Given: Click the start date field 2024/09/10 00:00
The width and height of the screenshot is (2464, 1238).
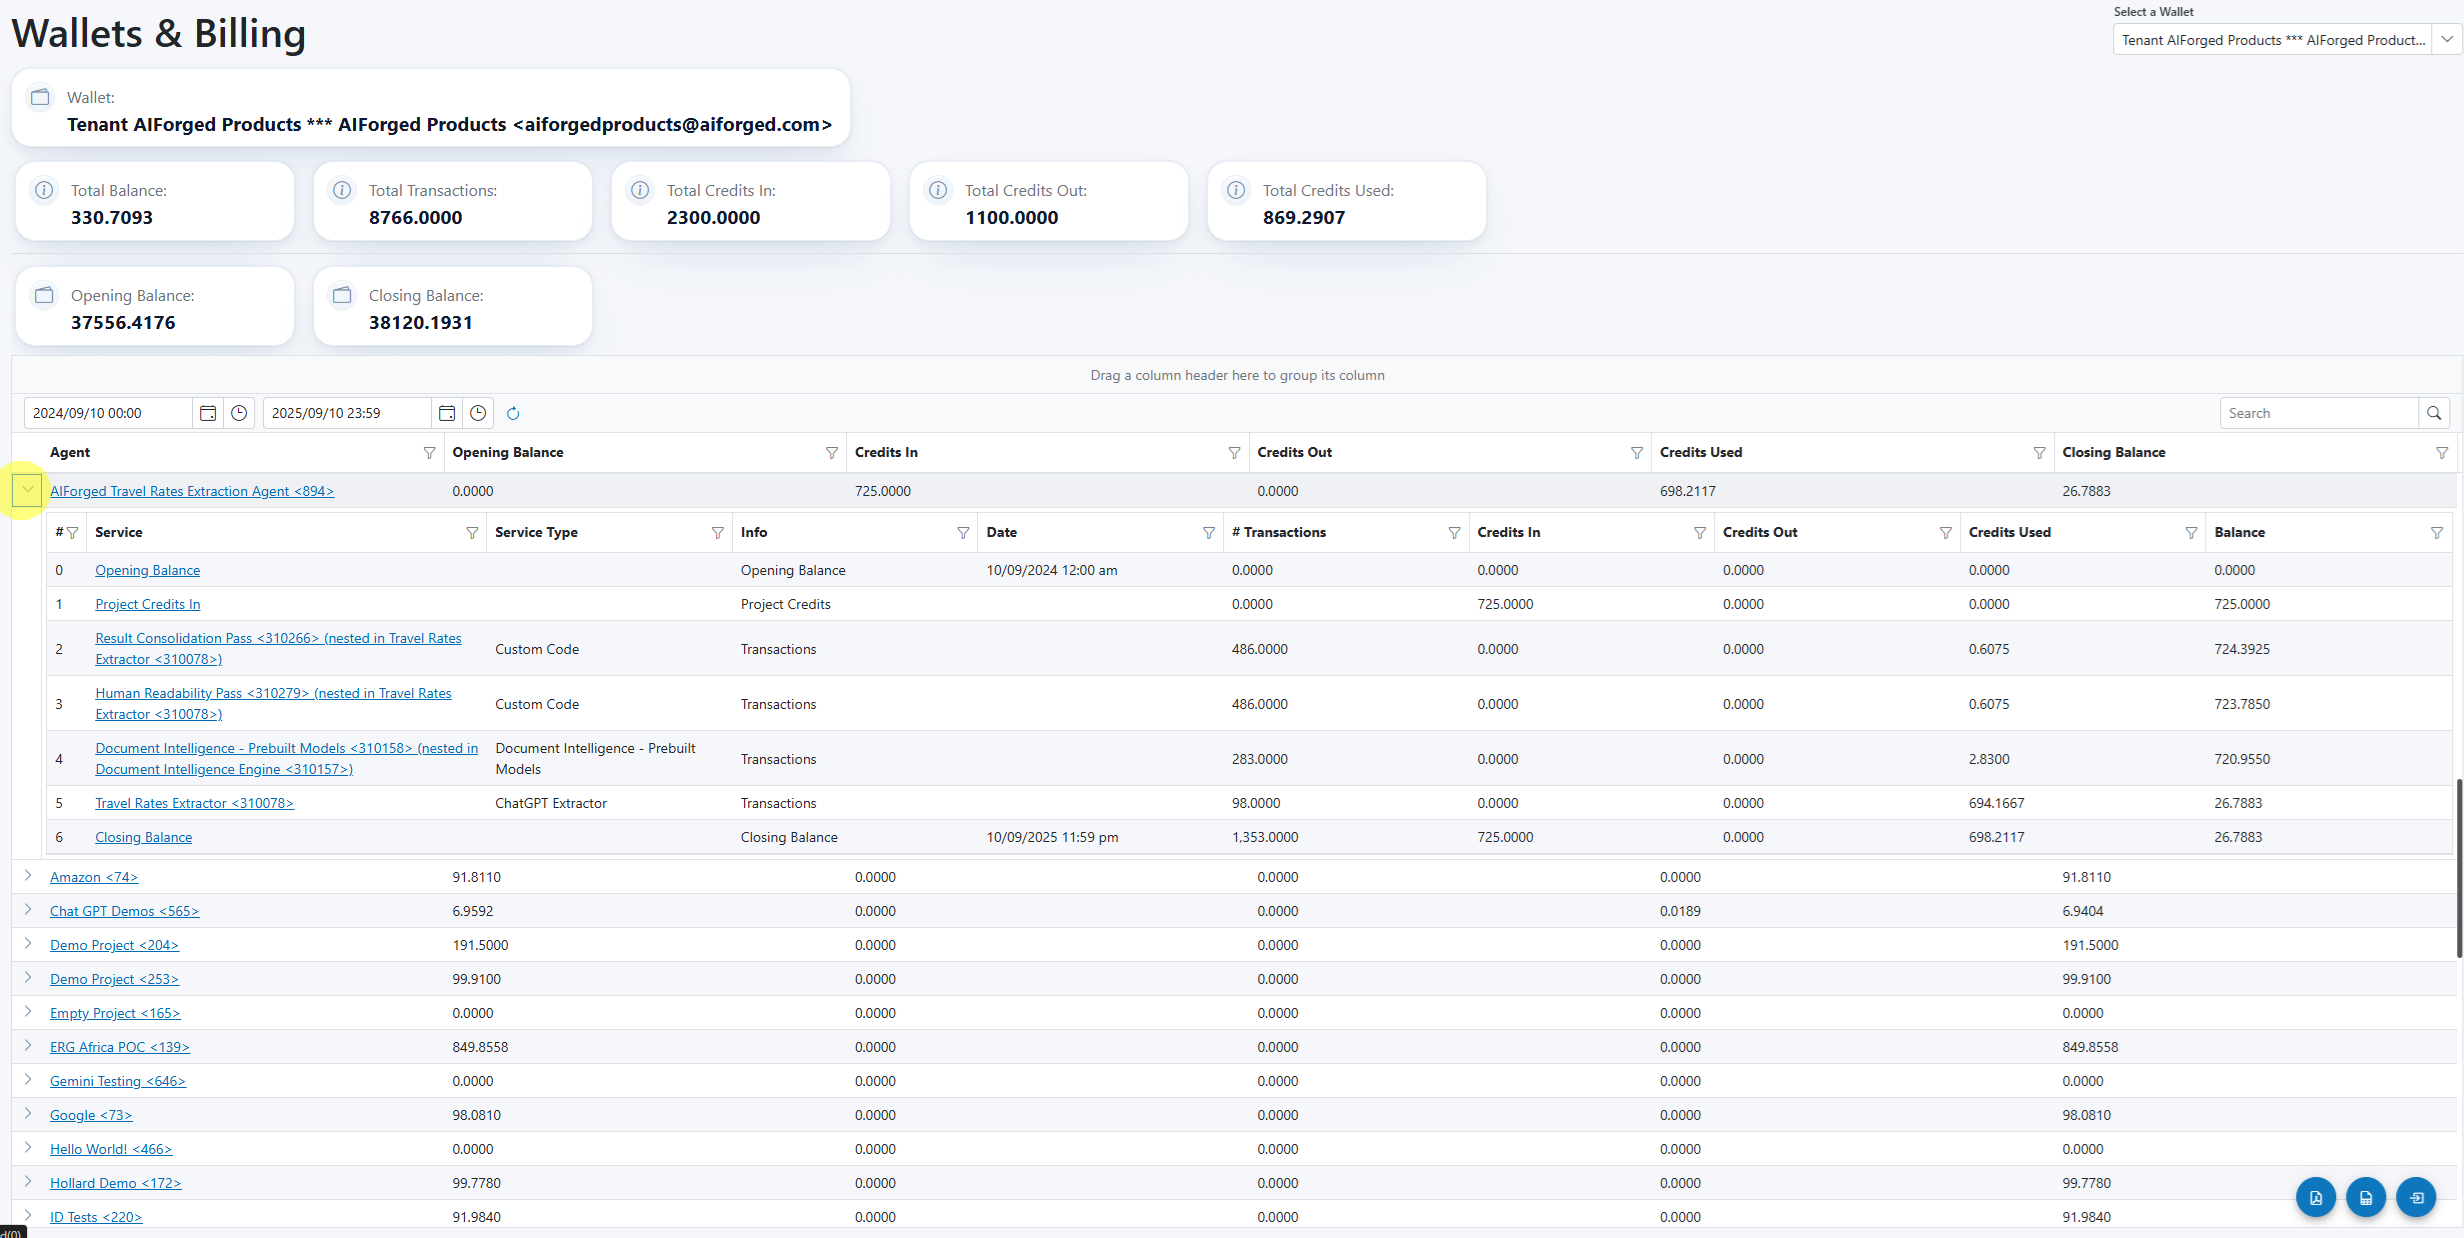Looking at the screenshot, I should click(x=108, y=413).
